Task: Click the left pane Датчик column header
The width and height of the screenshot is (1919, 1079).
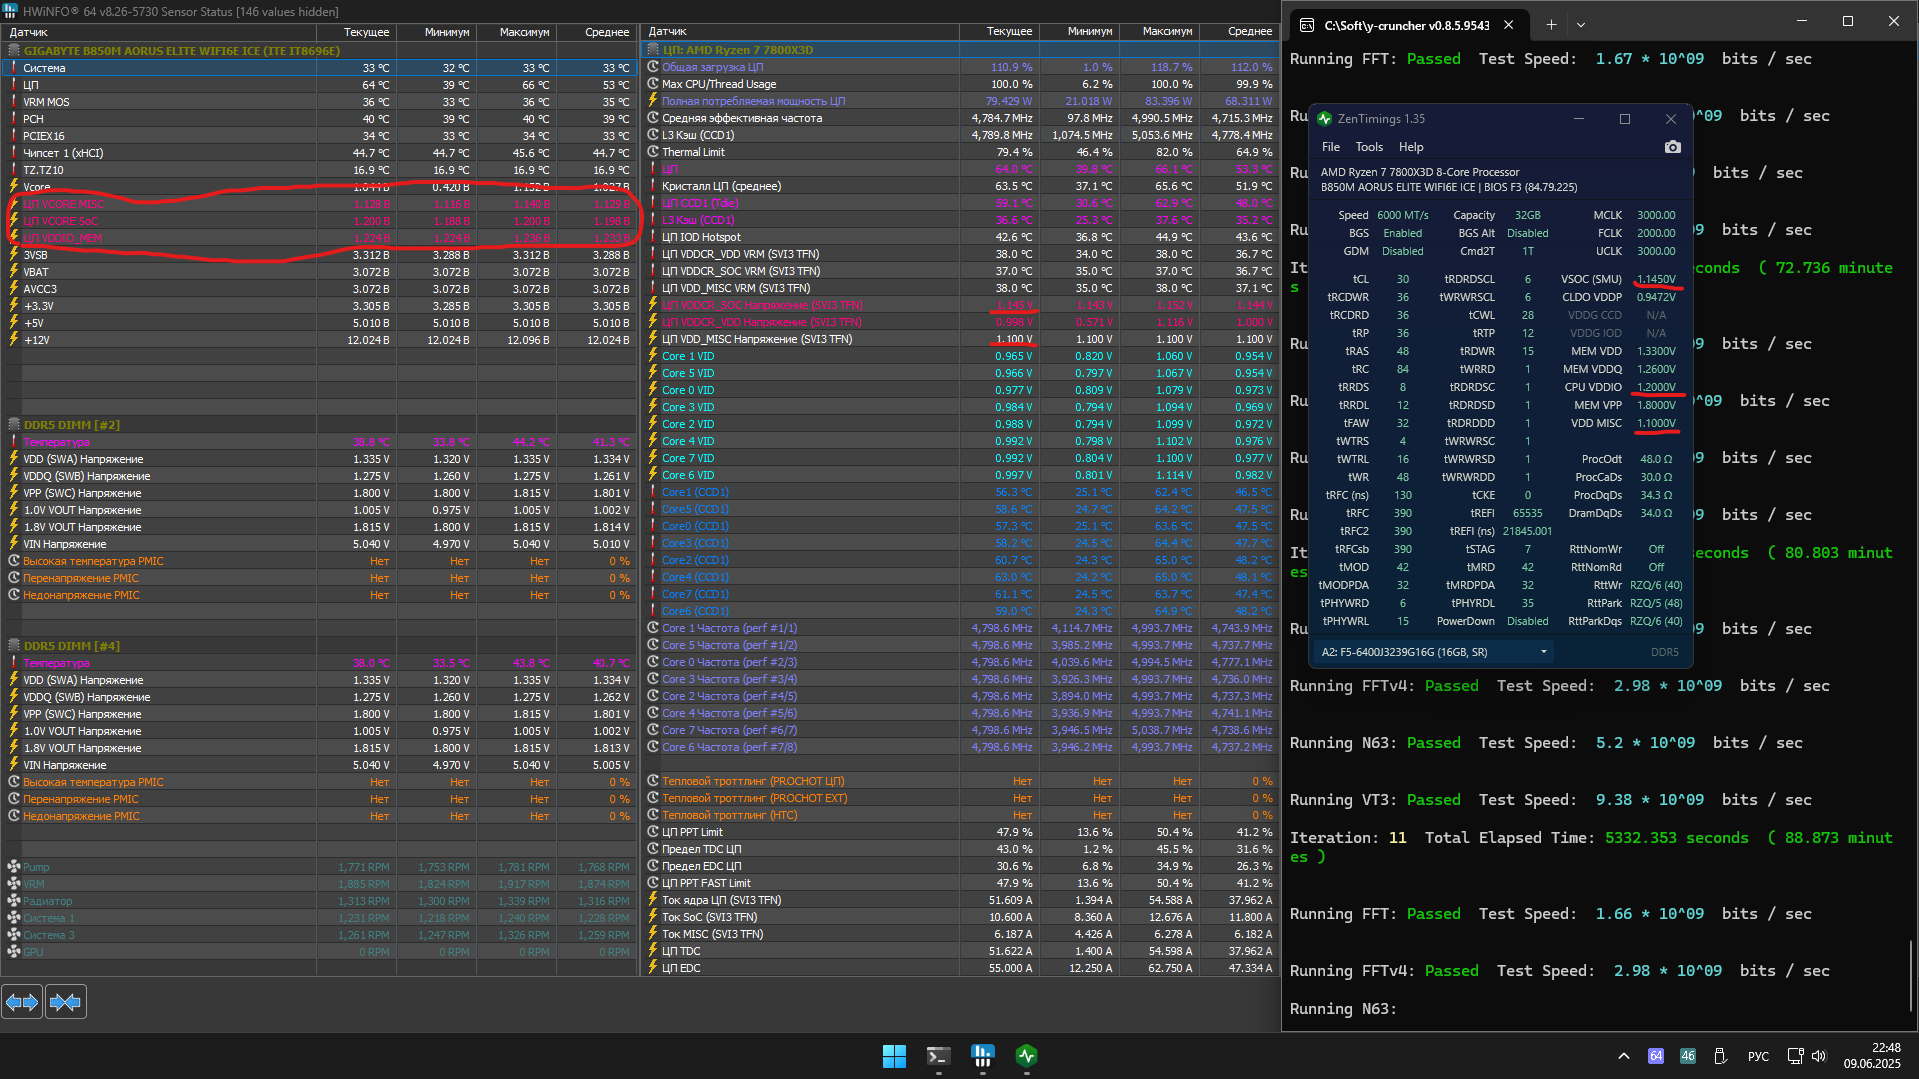Action: [160, 32]
